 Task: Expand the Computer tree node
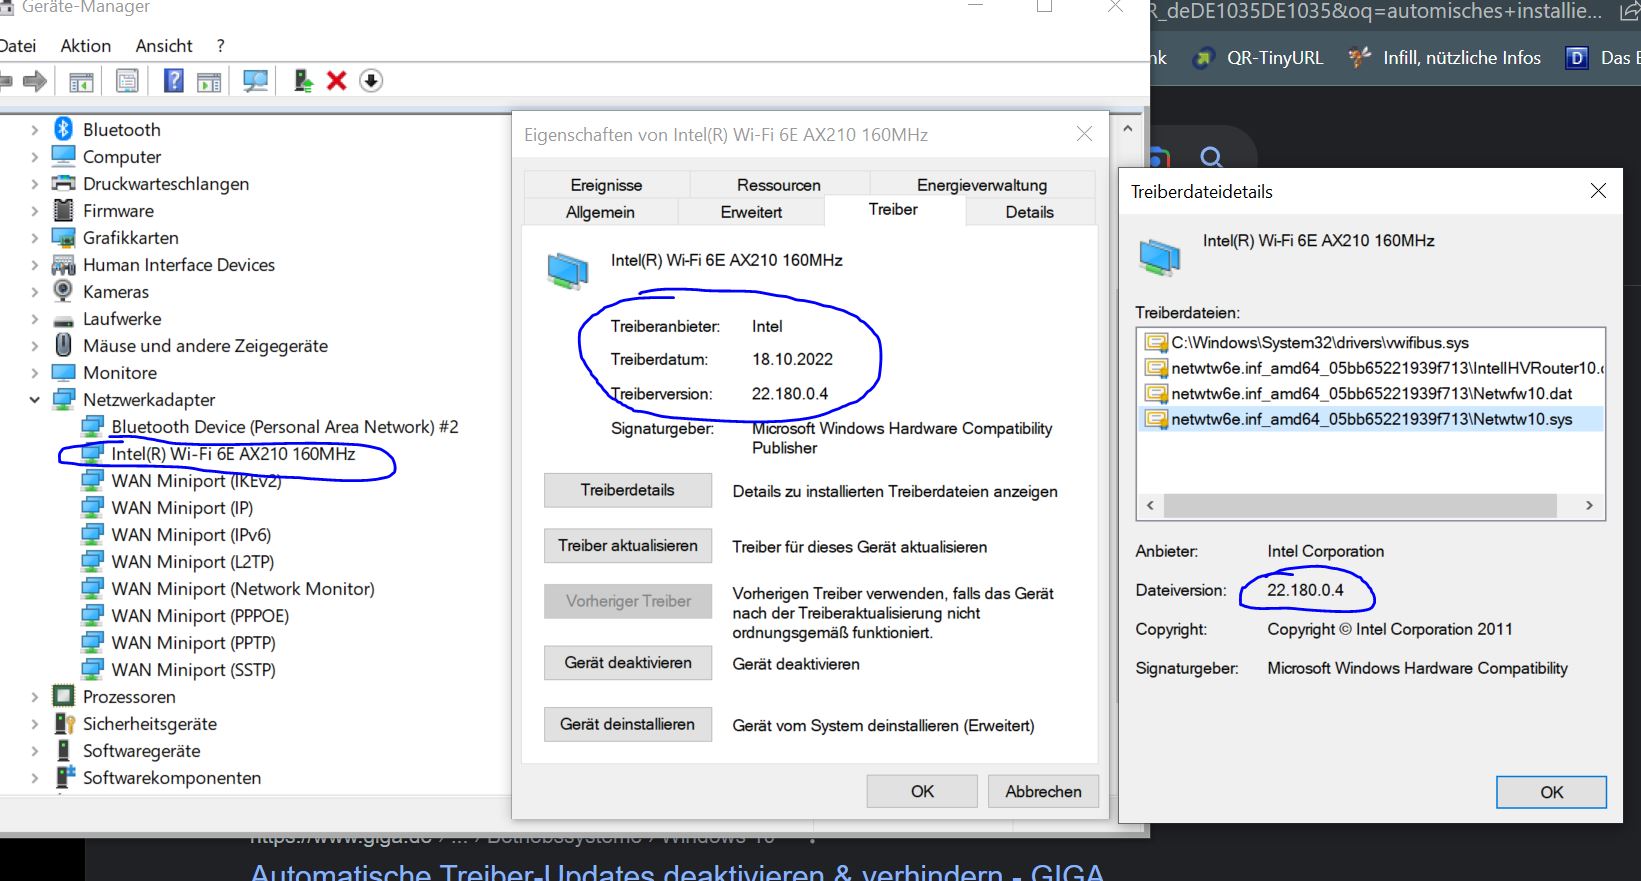click(x=34, y=157)
